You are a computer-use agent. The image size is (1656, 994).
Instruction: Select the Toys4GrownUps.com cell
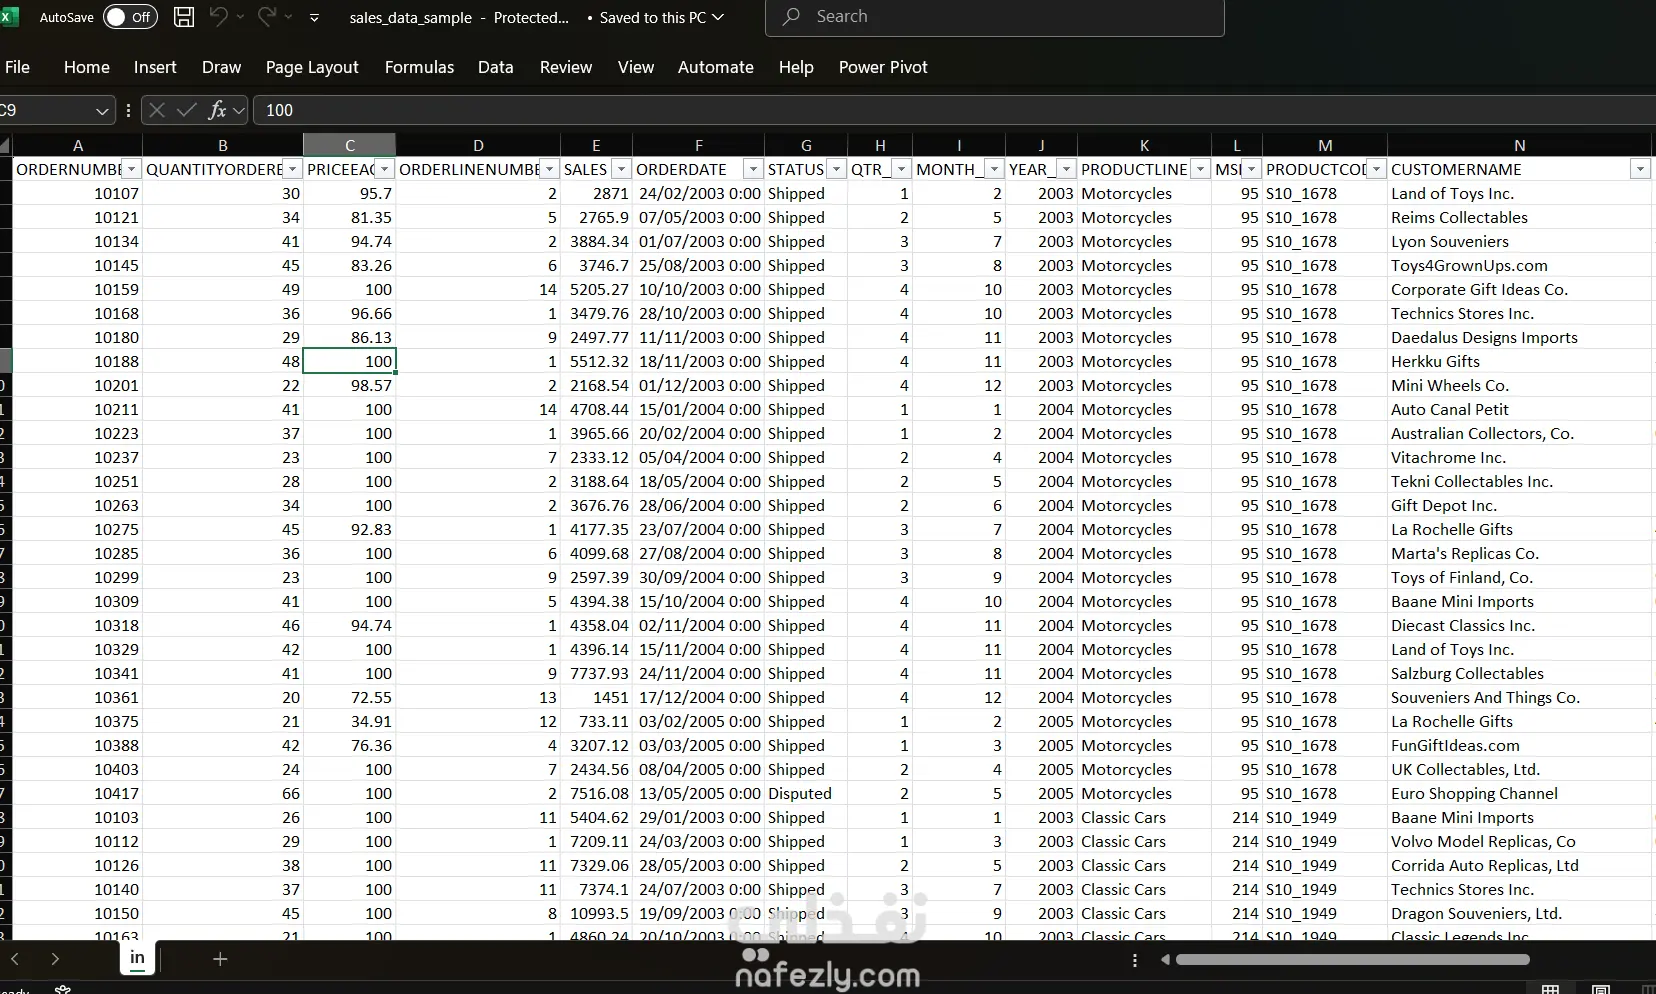pos(1520,266)
